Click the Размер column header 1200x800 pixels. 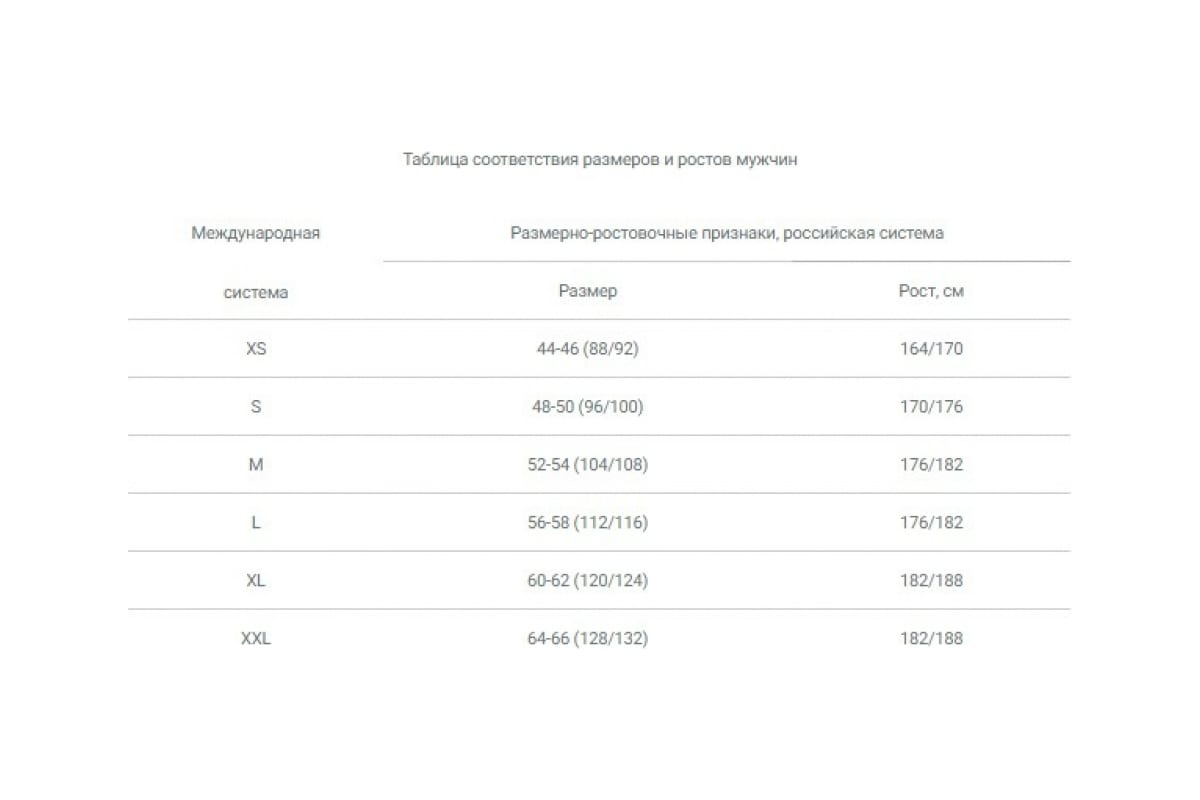click(x=588, y=291)
